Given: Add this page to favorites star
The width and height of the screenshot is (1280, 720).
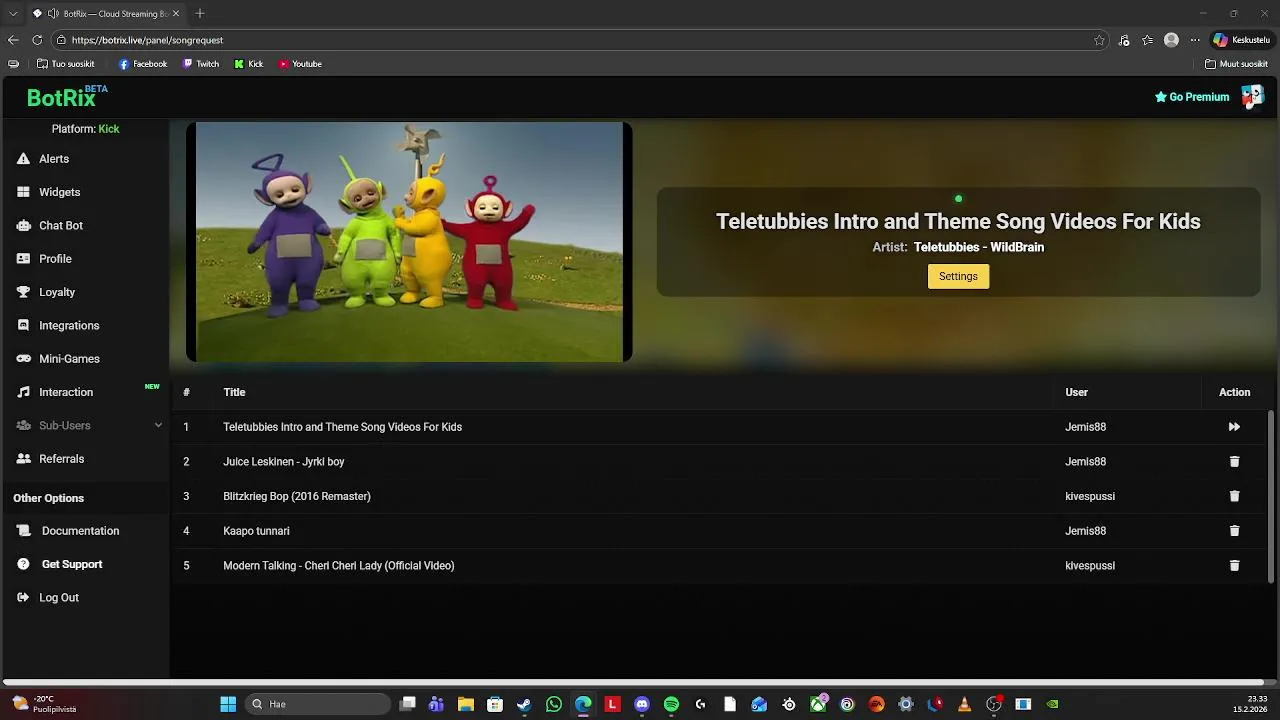Looking at the screenshot, I should pyautogui.click(x=1099, y=40).
